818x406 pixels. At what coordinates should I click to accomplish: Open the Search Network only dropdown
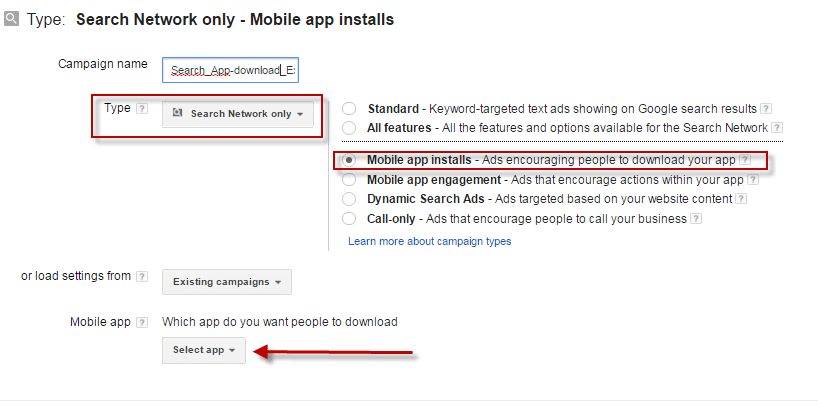tap(238, 114)
